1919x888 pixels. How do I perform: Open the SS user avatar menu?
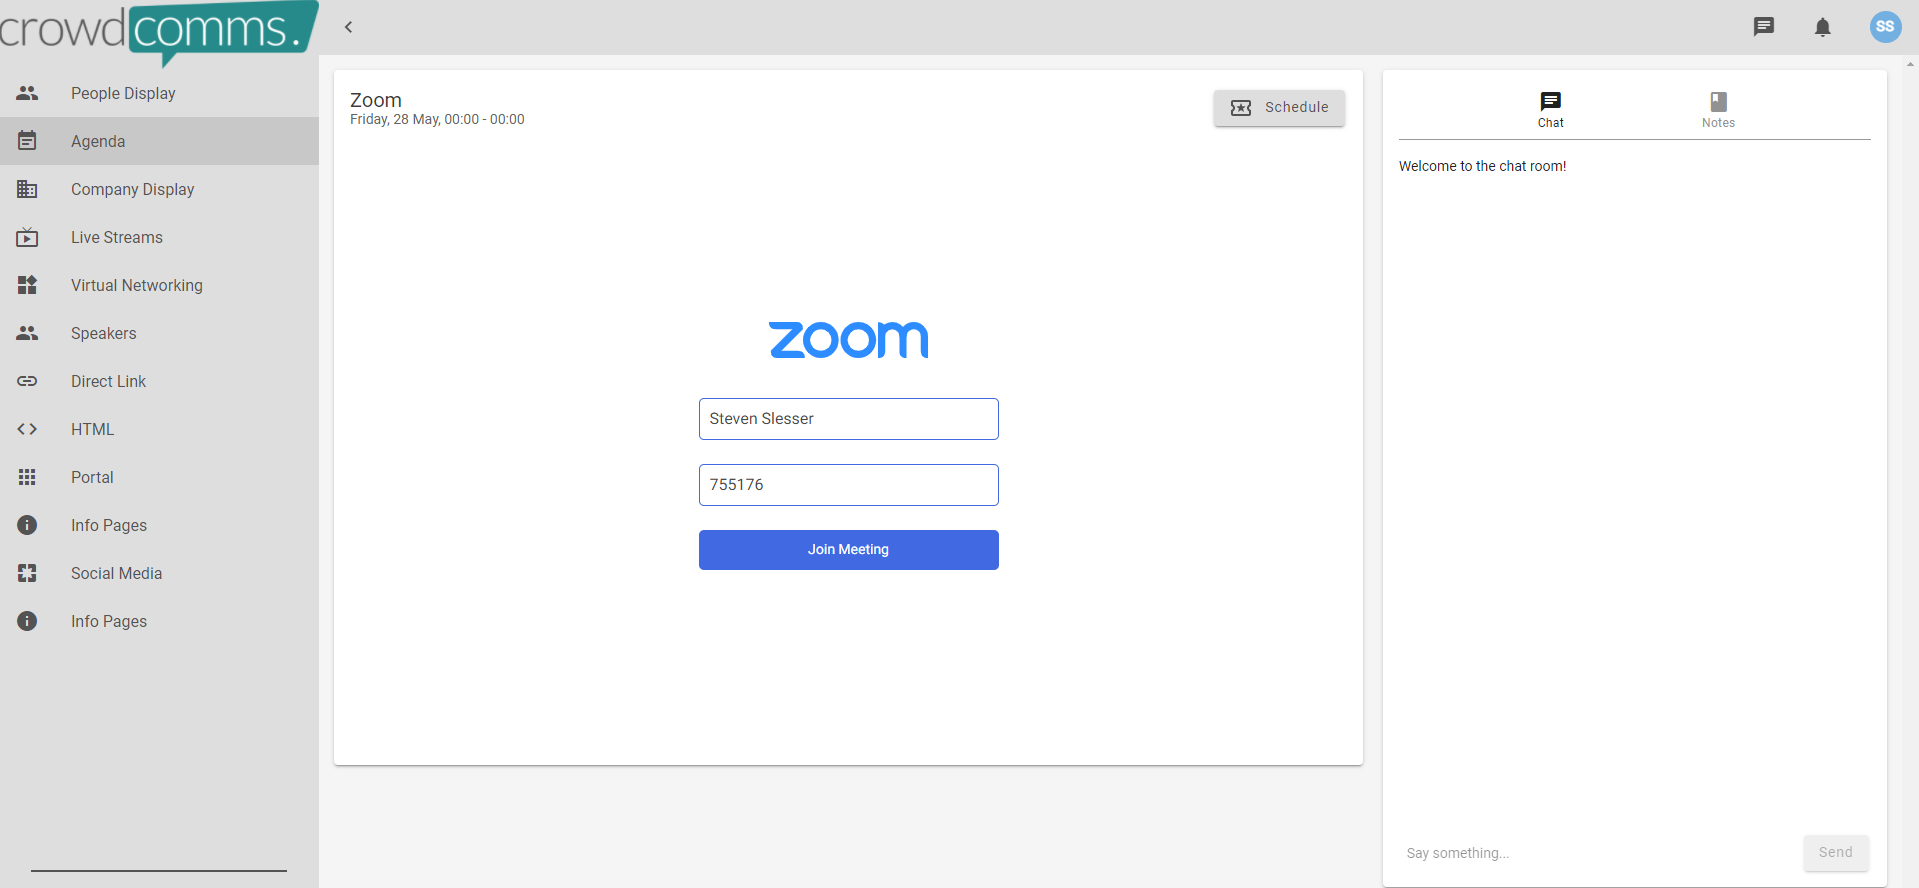(1885, 27)
